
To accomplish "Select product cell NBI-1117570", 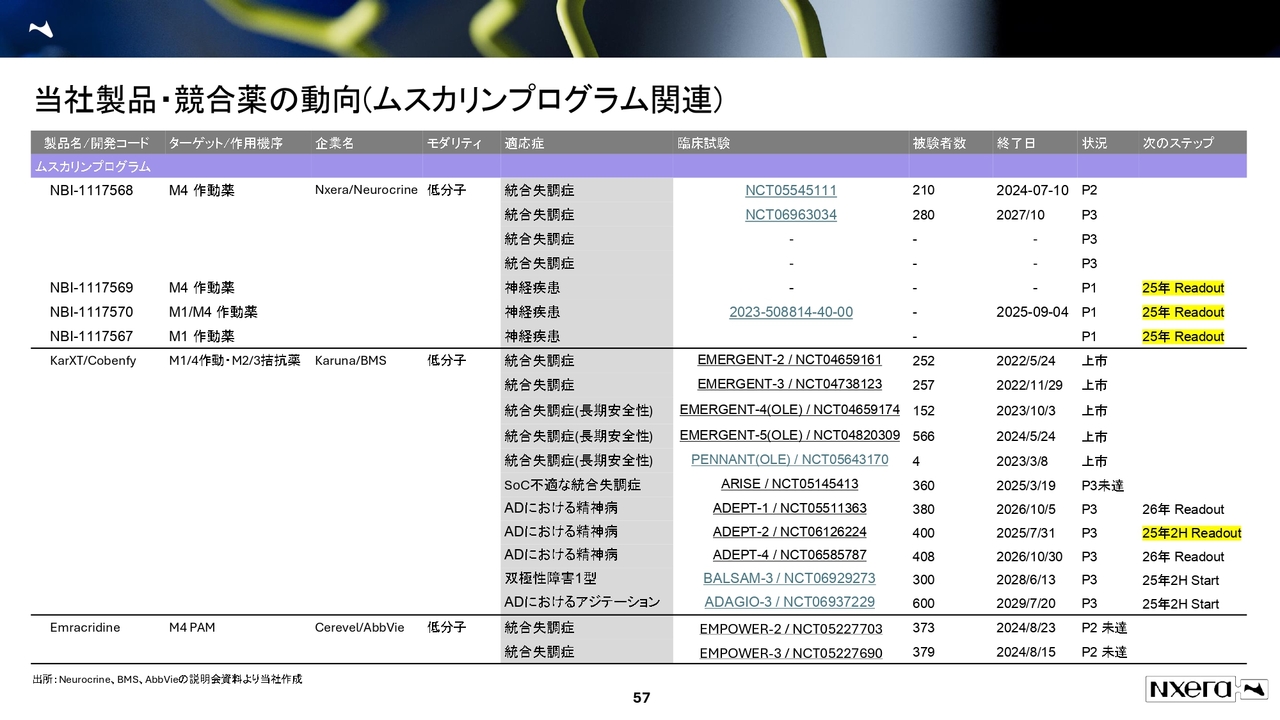I will coord(91,312).
